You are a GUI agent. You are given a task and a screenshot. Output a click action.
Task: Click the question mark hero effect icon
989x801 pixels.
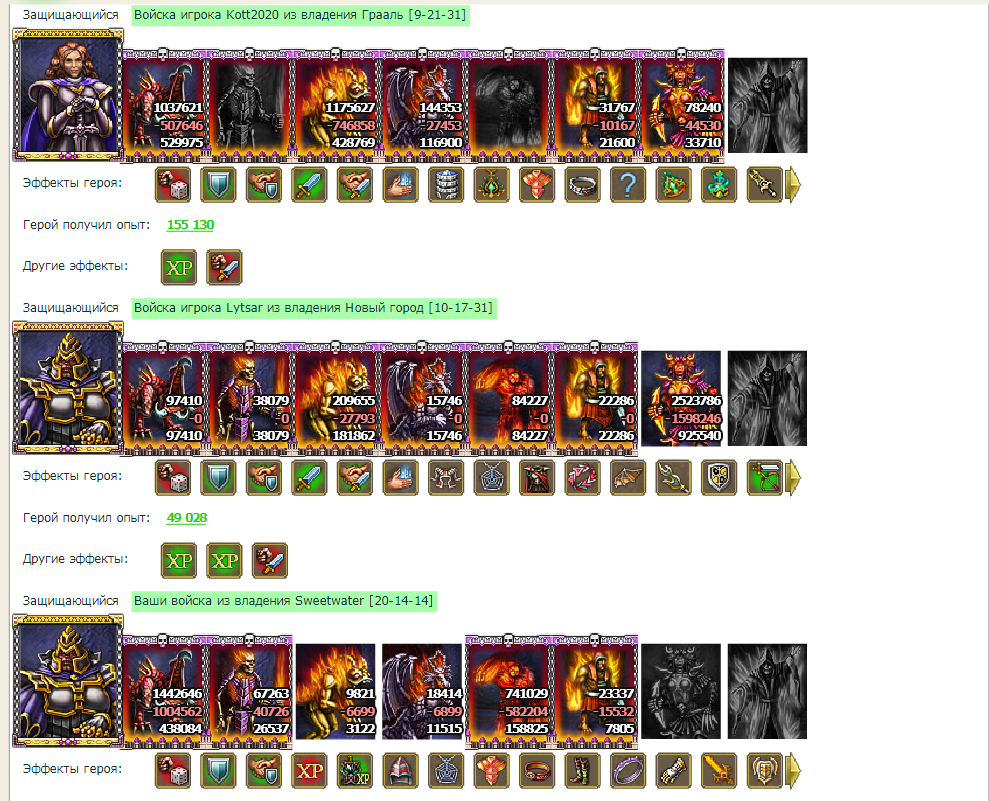(x=628, y=185)
